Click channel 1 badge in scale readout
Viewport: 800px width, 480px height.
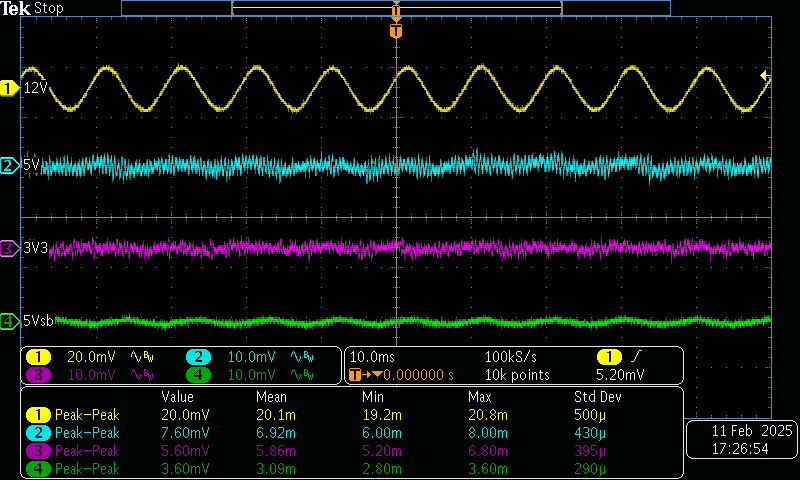point(38,357)
